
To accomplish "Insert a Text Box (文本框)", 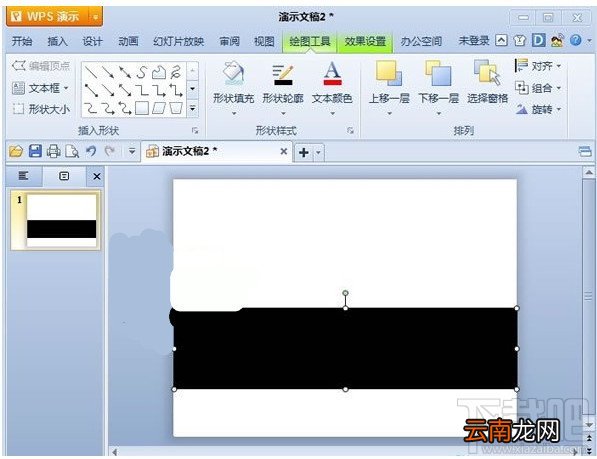I will [x=41, y=88].
